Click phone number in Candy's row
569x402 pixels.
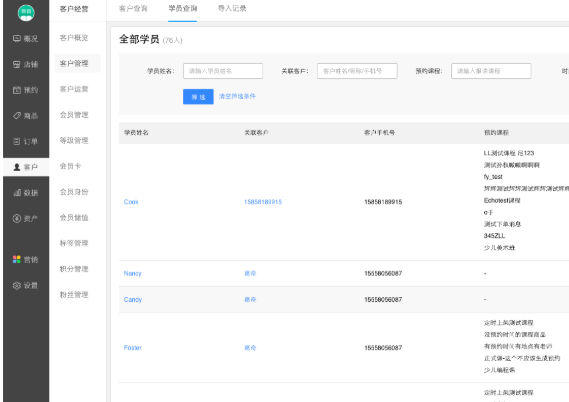[x=383, y=300]
